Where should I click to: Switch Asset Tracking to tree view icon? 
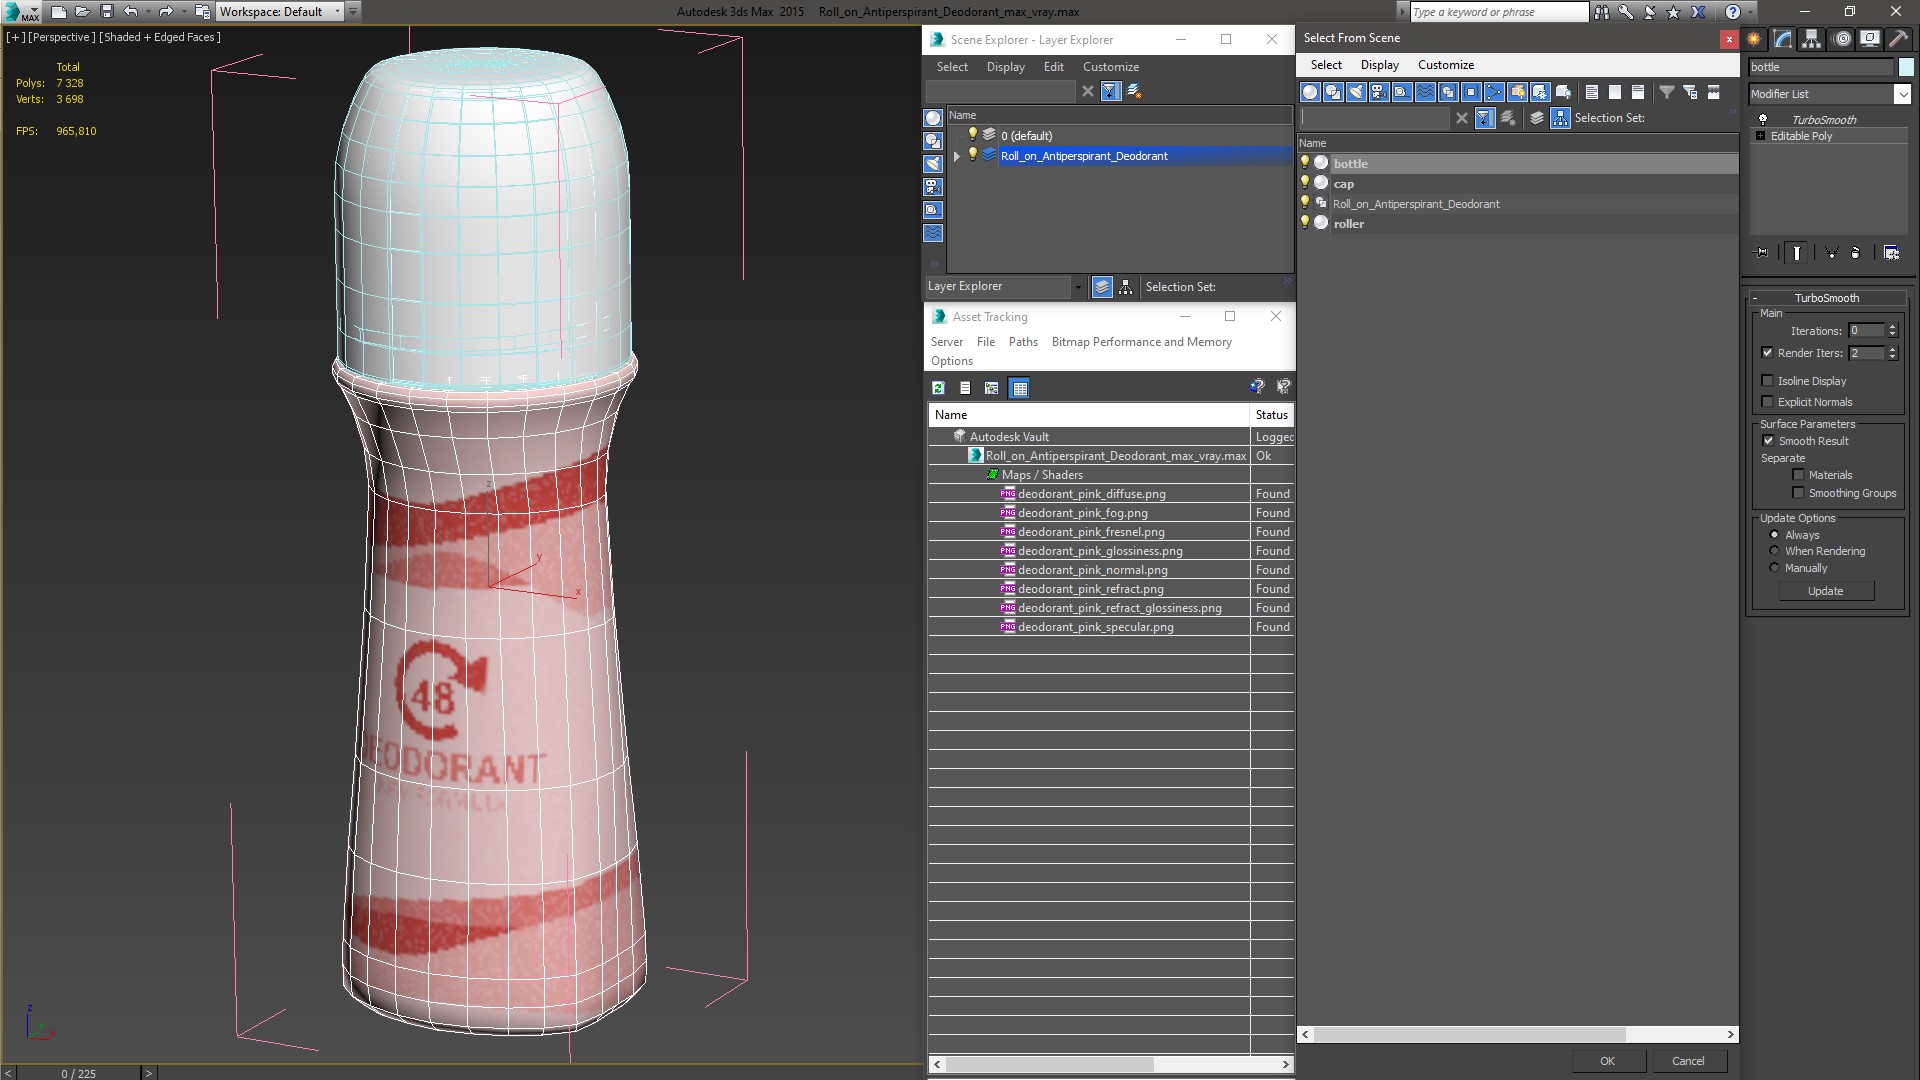991,388
